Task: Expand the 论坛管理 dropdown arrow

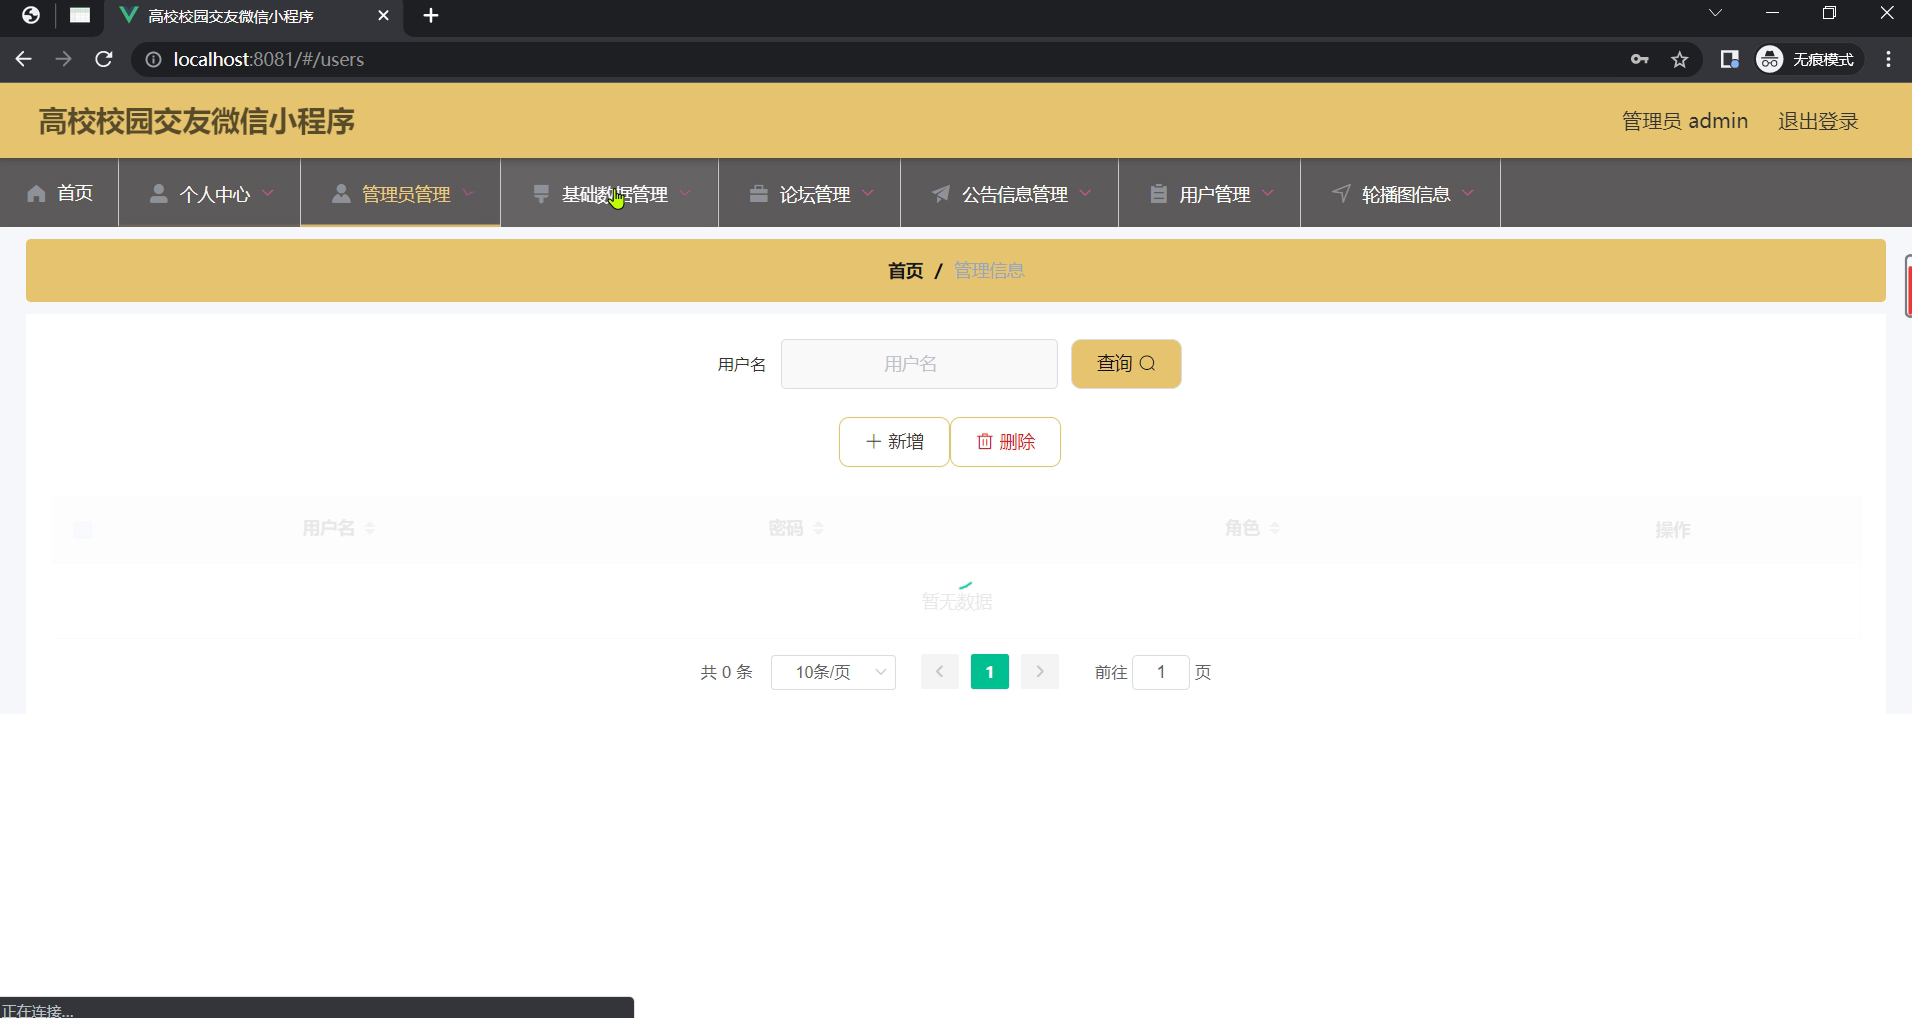Action: pos(867,193)
